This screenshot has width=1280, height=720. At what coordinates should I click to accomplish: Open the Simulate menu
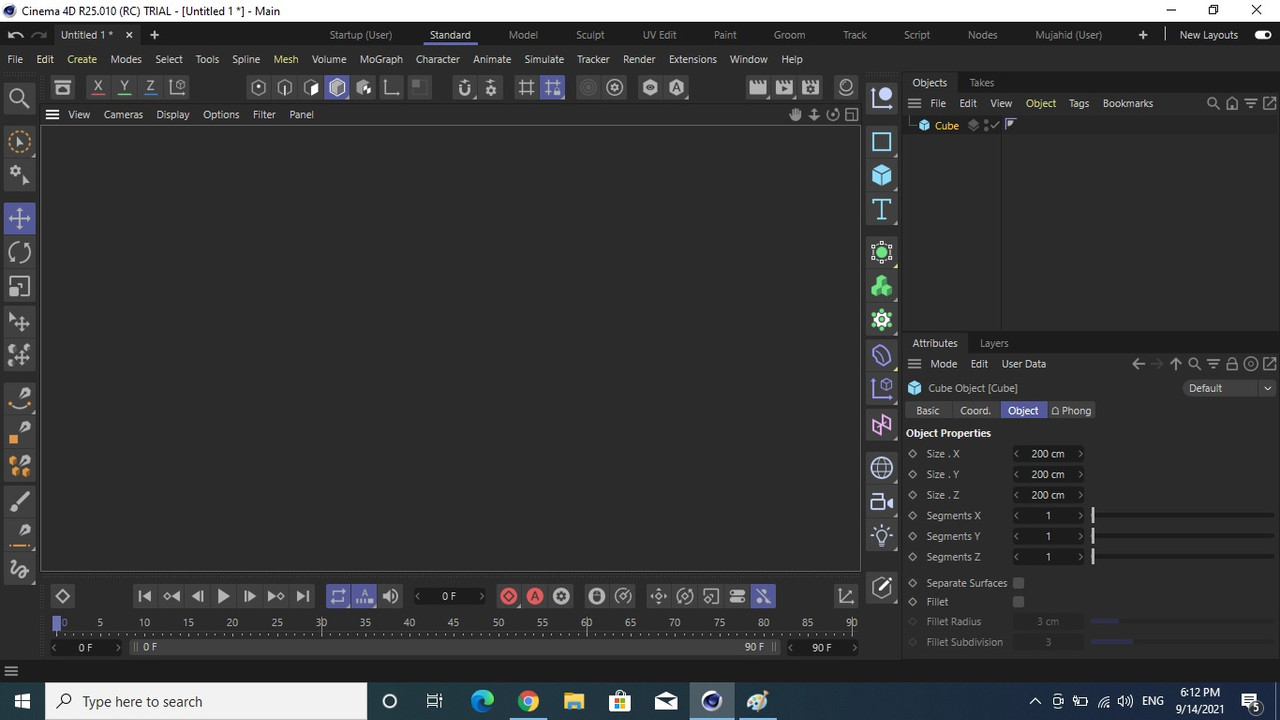(544, 59)
